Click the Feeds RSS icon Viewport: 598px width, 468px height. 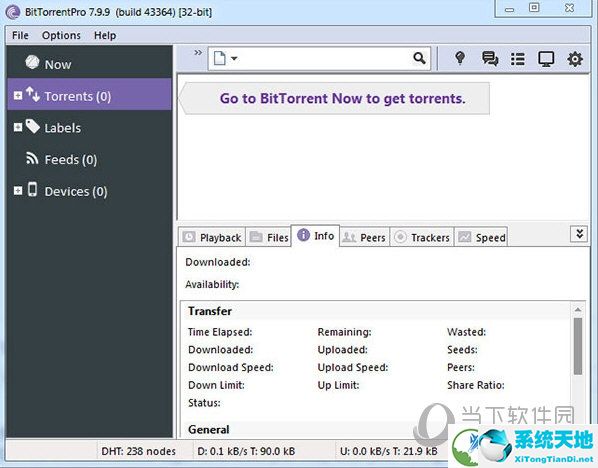(x=32, y=158)
